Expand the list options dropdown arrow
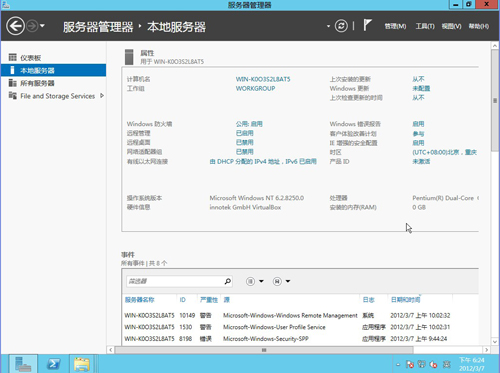This screenshot has height=373, width=500. tap(261, 281)
